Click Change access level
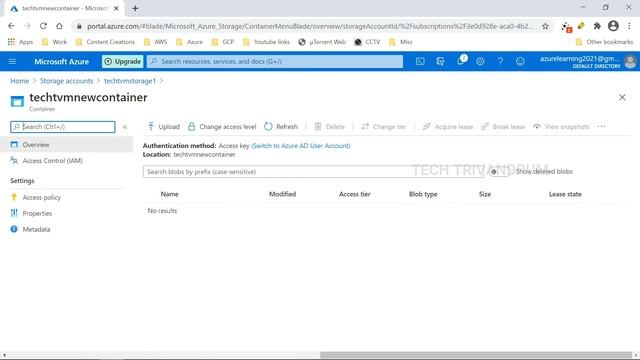Image resolution: width=640 pixels, height=360 pixels. 222,127
